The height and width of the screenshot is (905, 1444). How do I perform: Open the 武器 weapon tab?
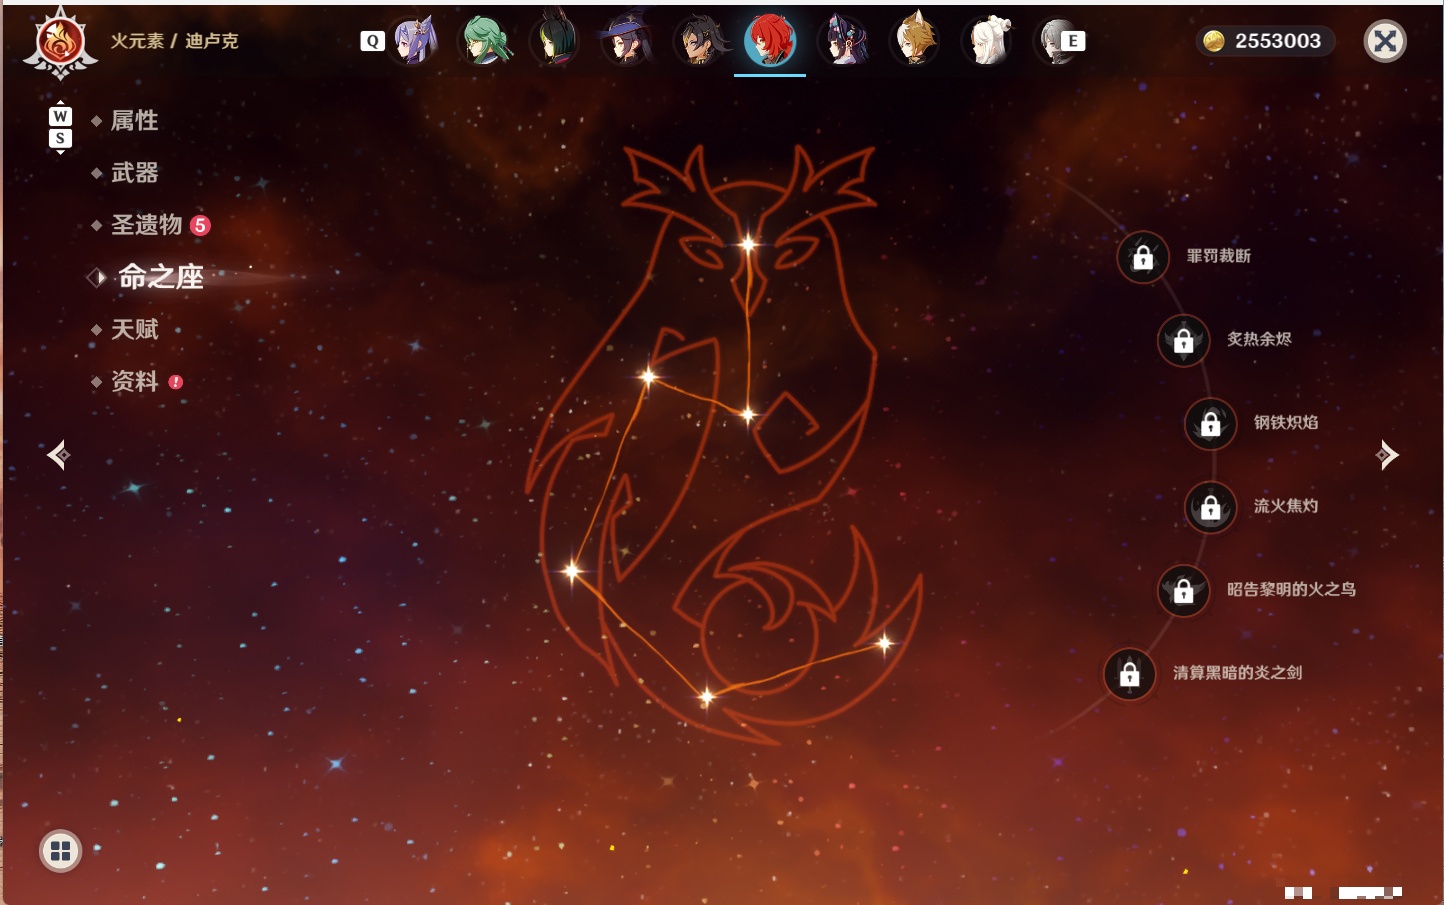pyautogui.click(x=134, y=173)
